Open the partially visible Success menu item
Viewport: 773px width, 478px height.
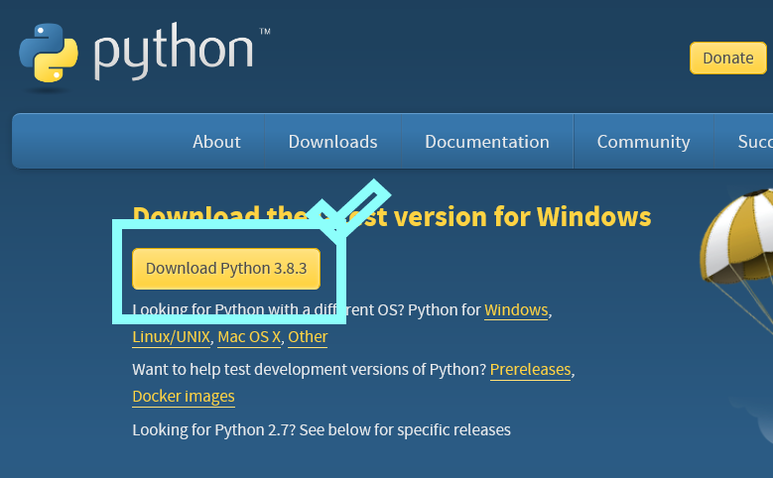coord(755,142)
